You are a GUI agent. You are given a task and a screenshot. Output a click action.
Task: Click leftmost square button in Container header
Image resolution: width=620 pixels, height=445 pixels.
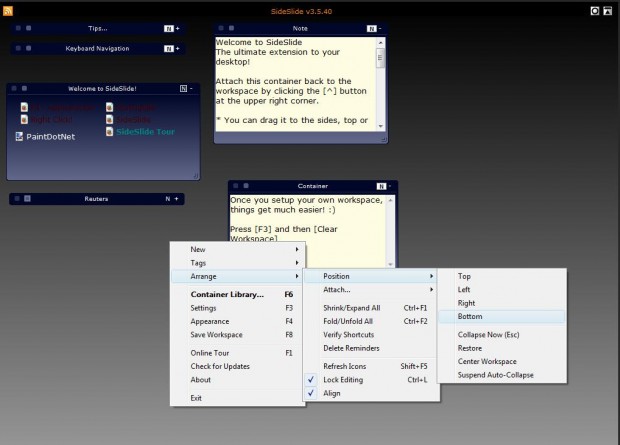[x=236, y=186]
